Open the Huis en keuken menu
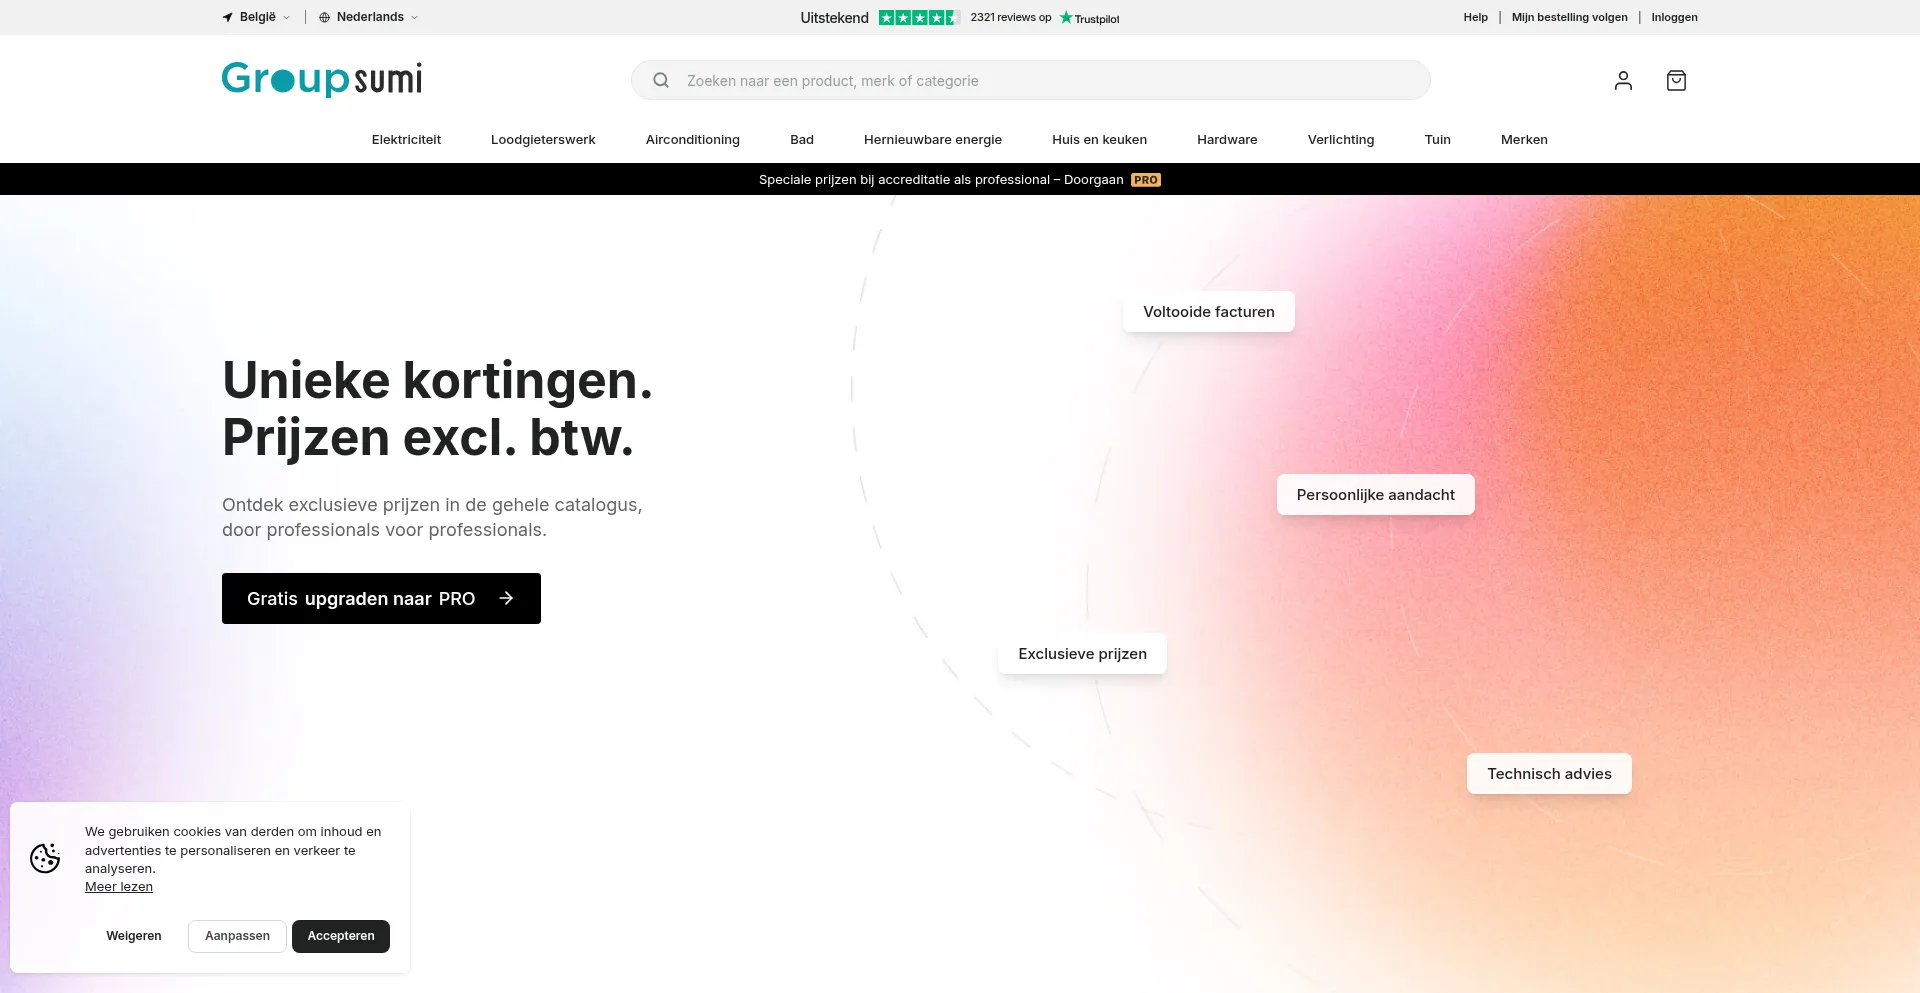This screenshot has height=993, width=1920. pyautogui.click(x=1100, y=140)
